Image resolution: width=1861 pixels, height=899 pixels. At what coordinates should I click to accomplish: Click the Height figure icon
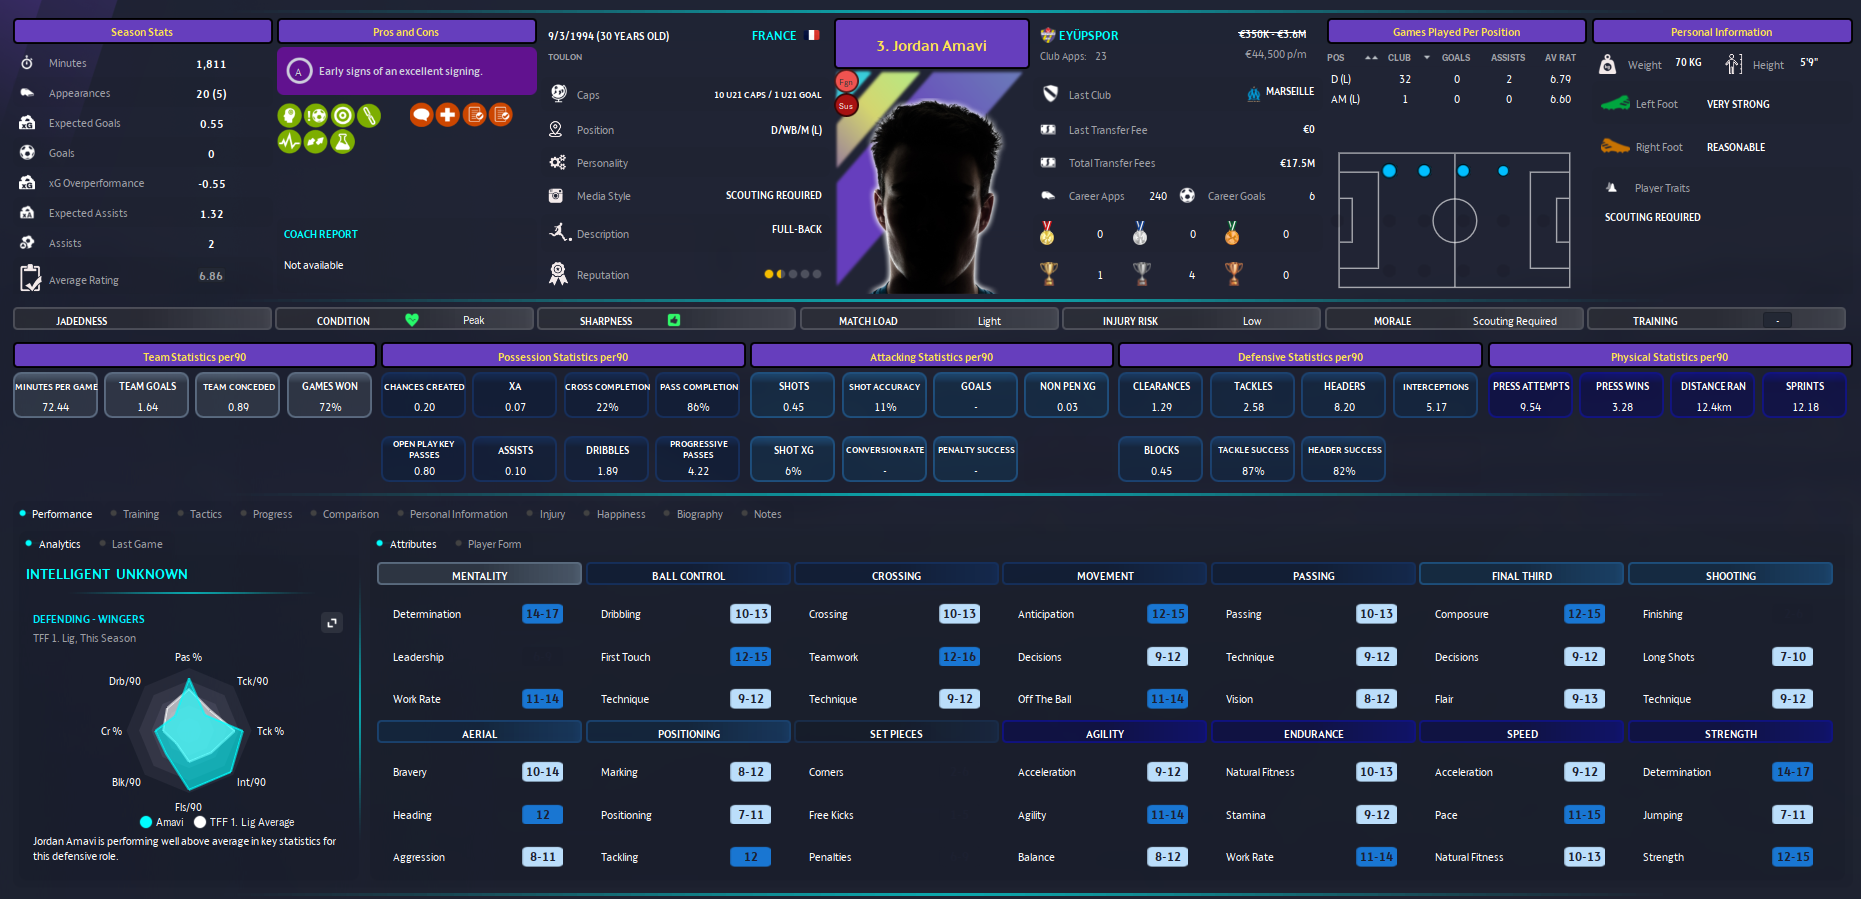(x=1733, y=64)
